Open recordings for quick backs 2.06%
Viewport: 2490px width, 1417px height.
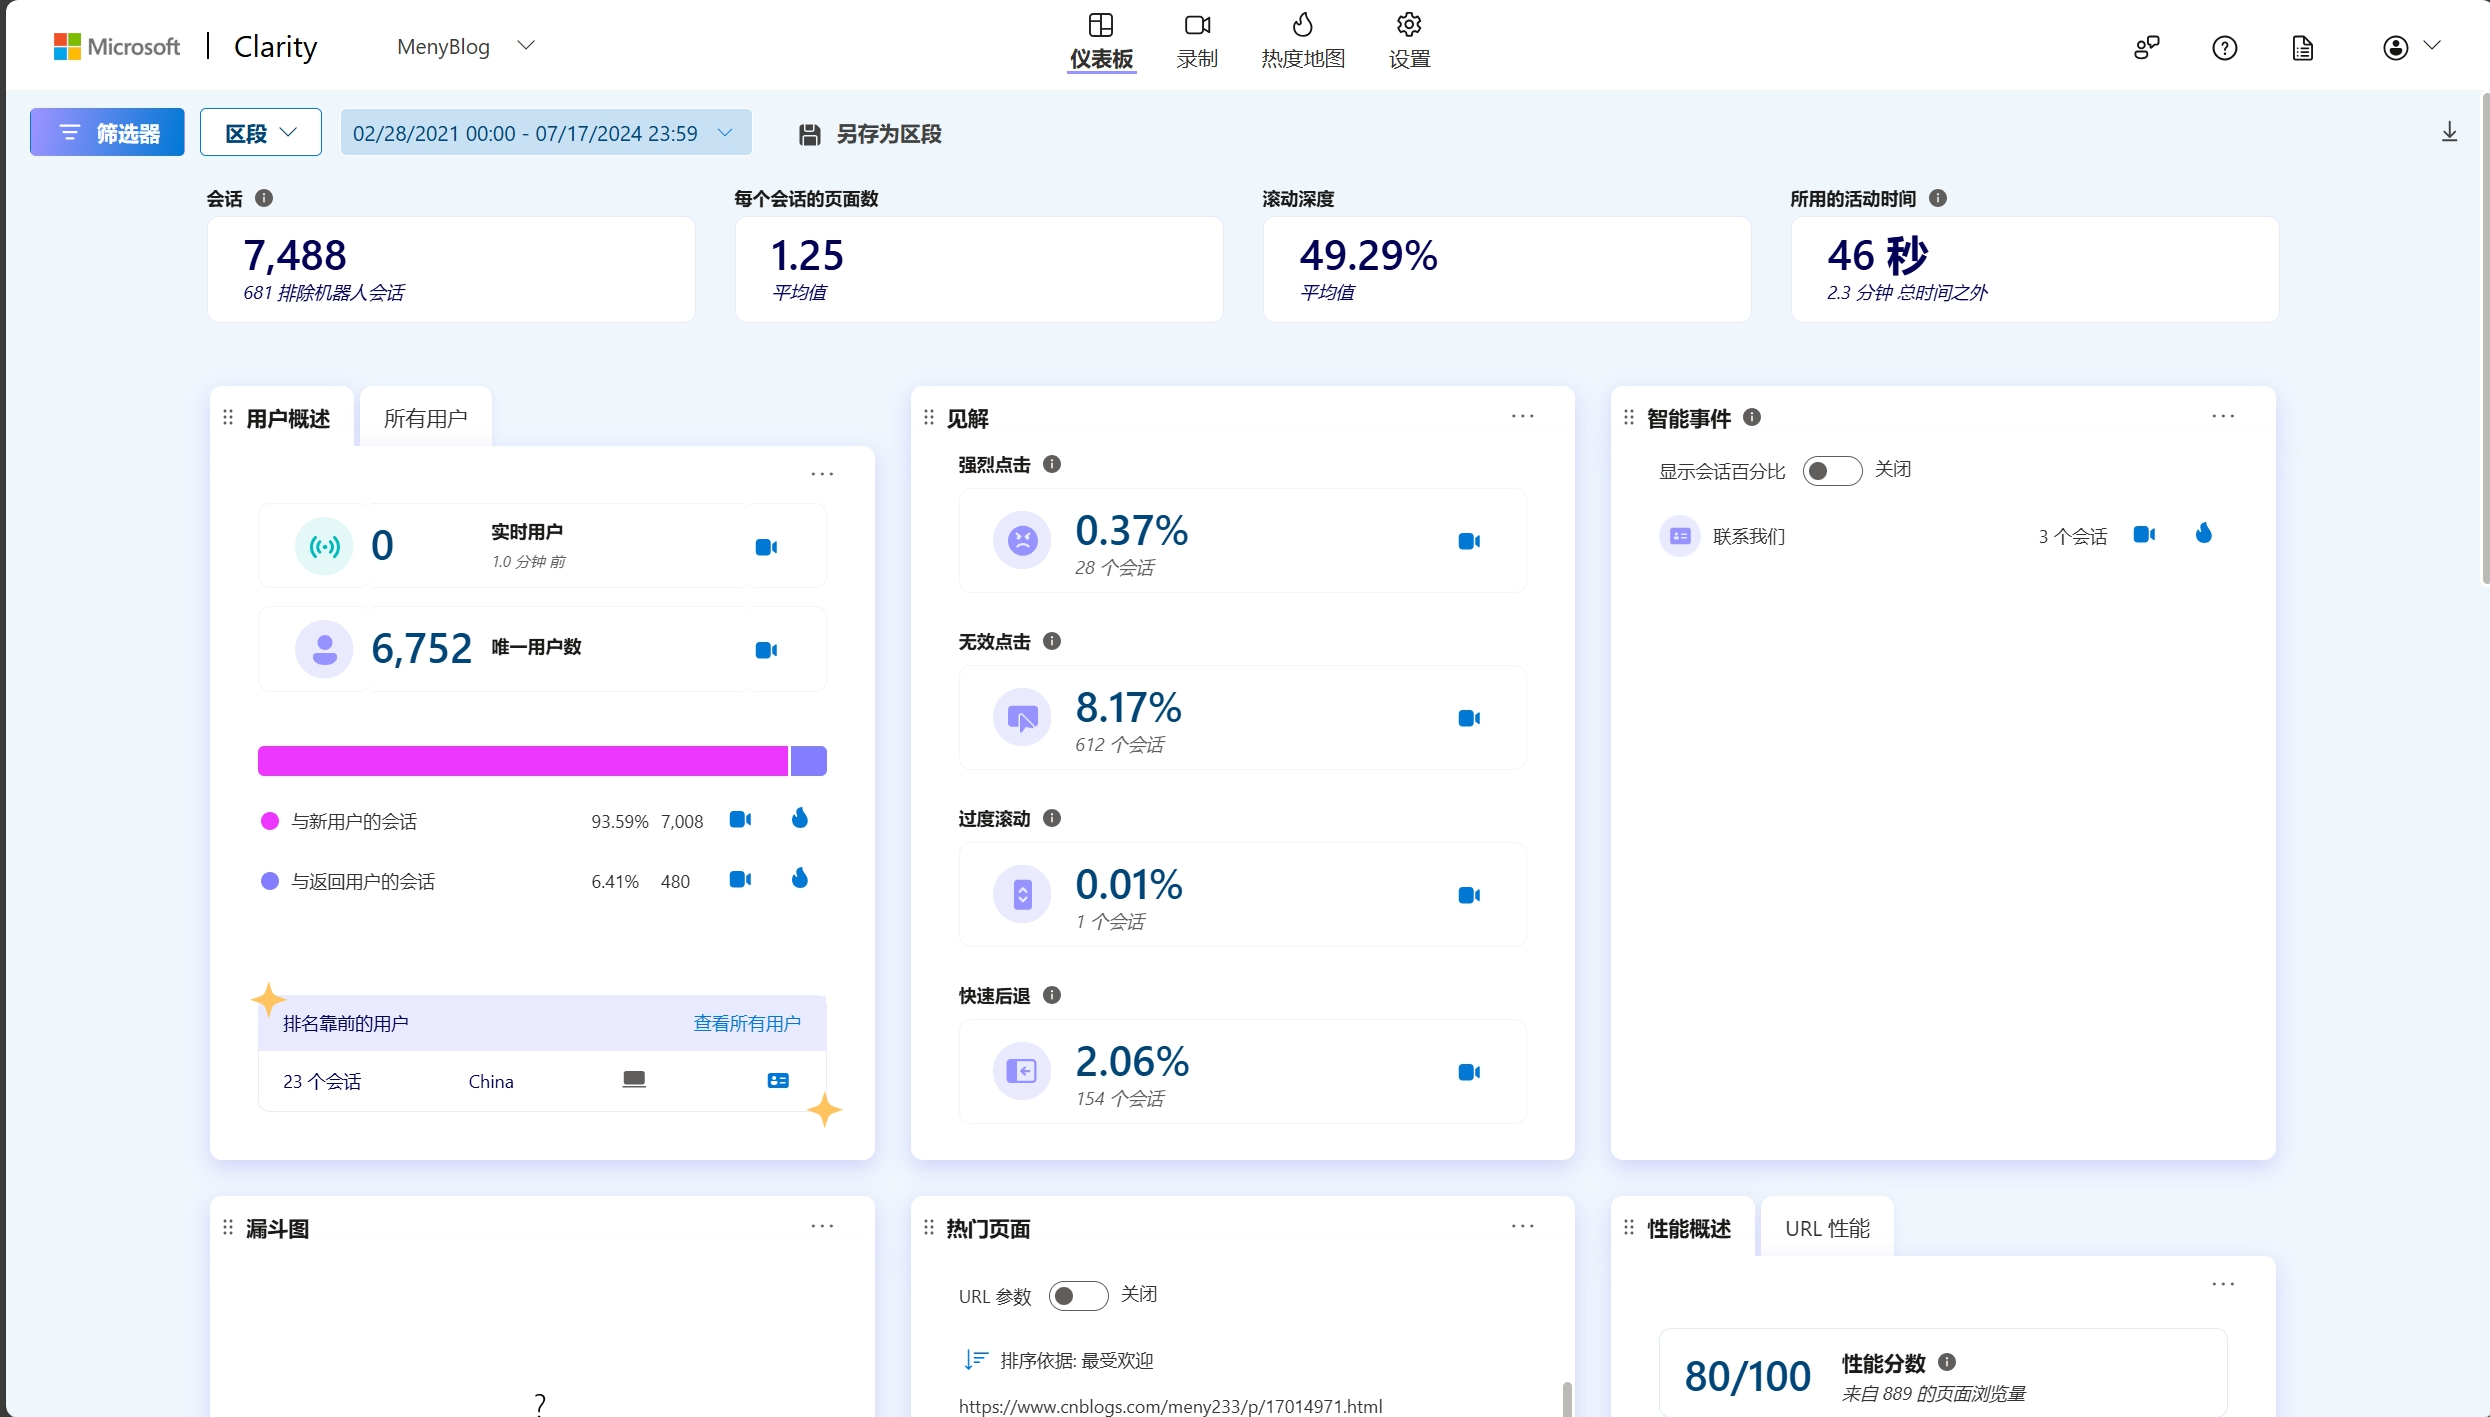point(1469,1072)
